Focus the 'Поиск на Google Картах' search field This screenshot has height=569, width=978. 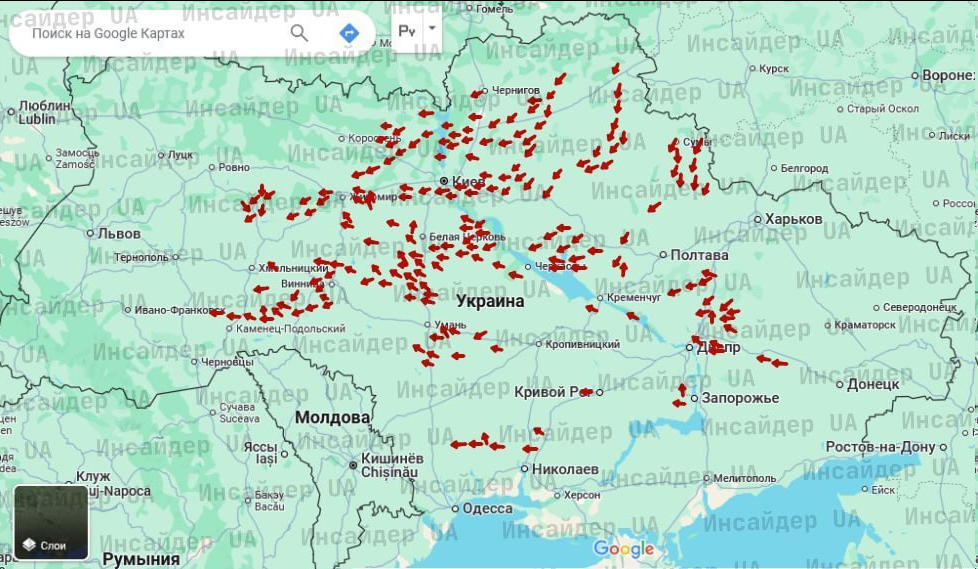(108, 33)
